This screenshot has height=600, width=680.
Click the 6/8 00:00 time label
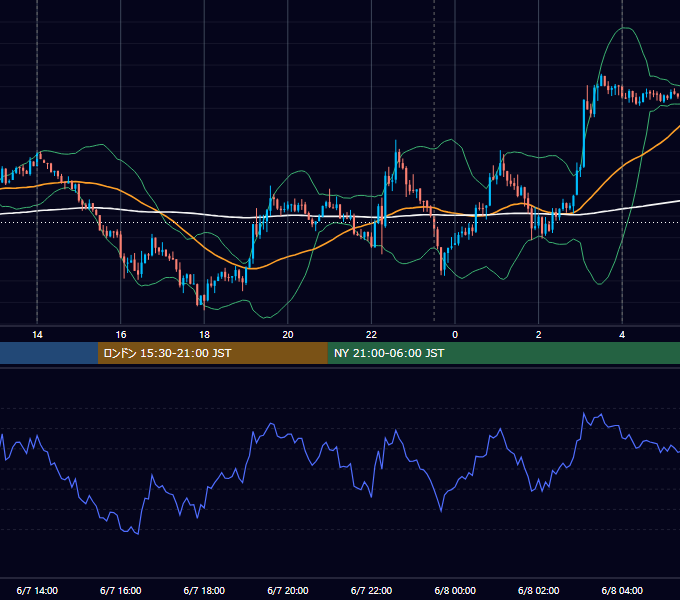point(455,590)
